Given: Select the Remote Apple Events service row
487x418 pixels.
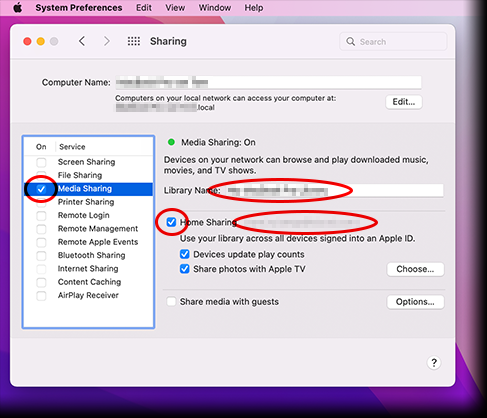Looking at the screenshot, I should coord(88,242).
